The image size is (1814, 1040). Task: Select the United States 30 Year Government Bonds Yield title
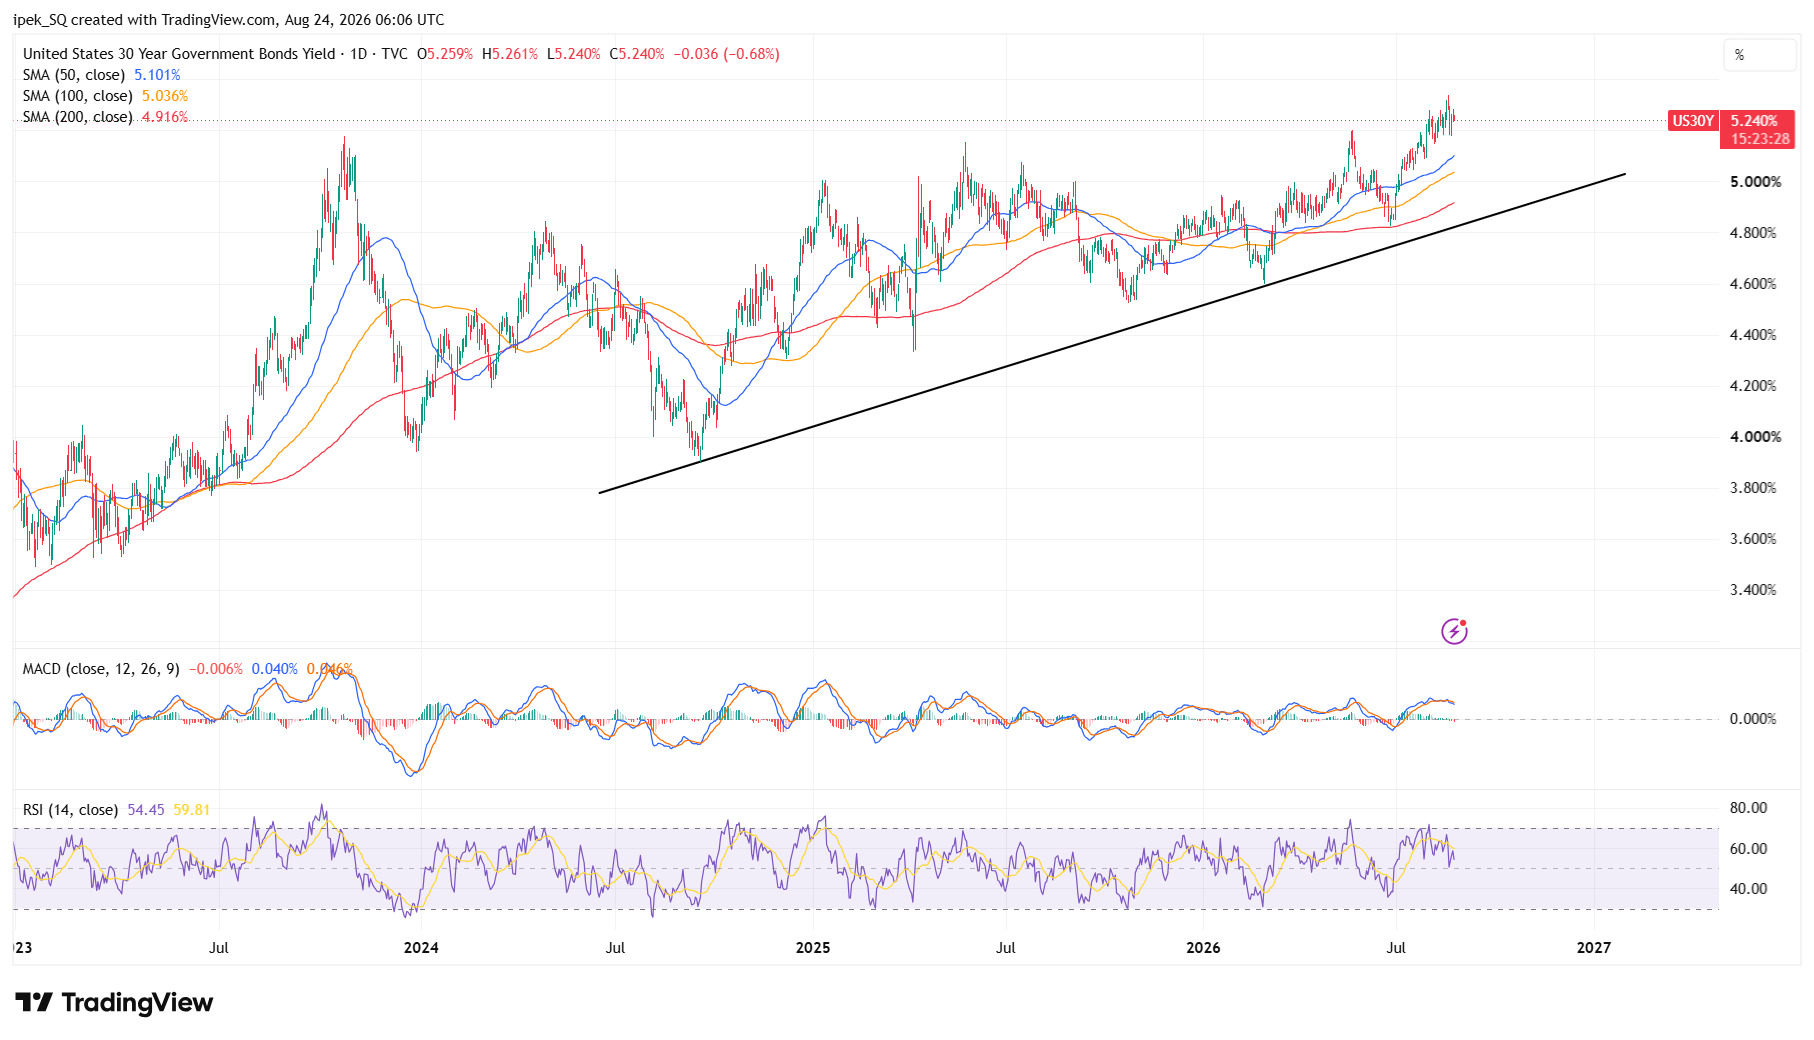(179, 54)
